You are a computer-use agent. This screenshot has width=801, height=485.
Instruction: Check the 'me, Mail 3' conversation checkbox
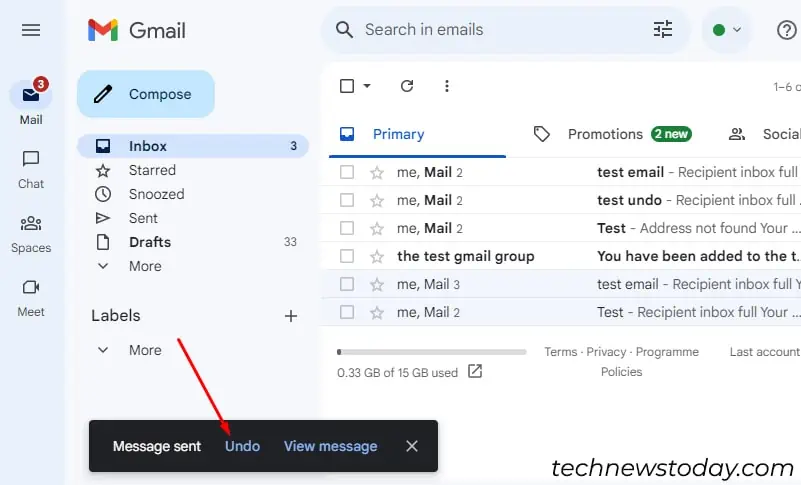point(347,284)
